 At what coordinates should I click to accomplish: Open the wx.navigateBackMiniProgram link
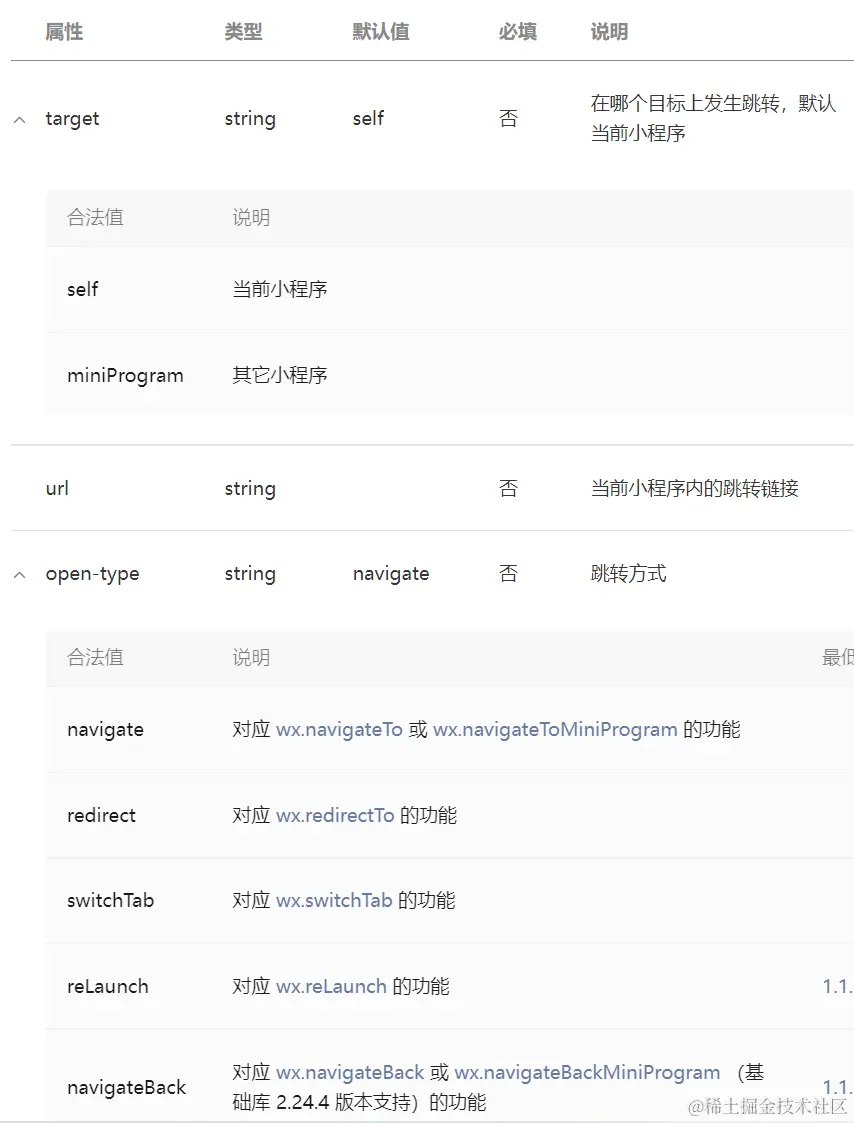[587, 1072]
